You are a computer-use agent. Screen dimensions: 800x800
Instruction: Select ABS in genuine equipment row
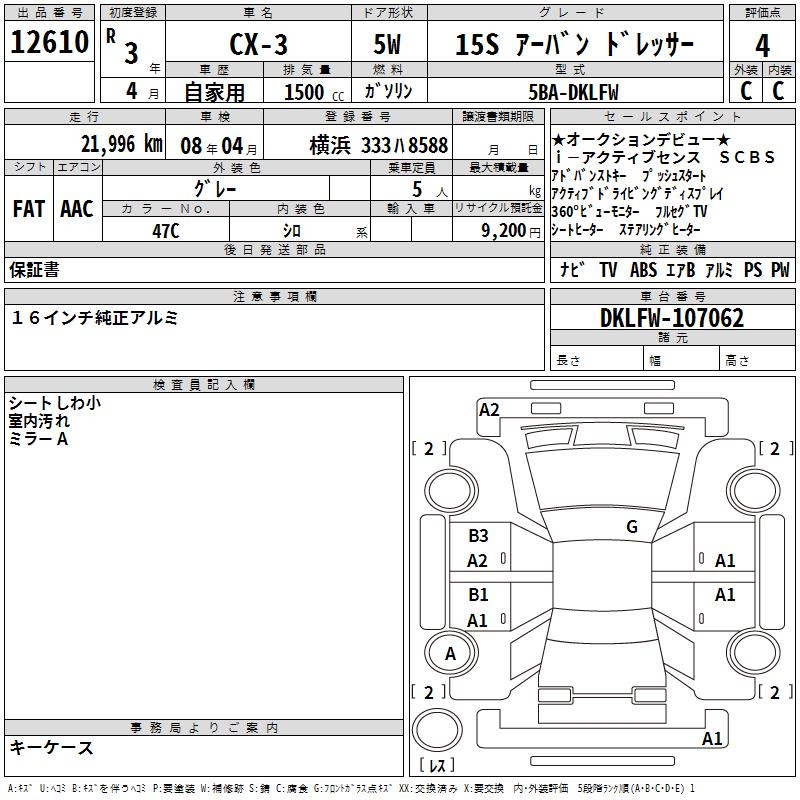point(643,269)
